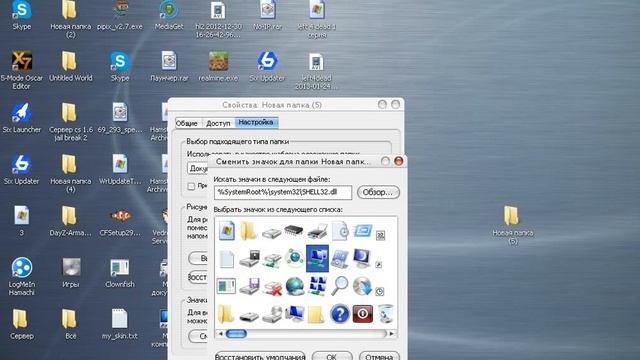Pick the highlighted network computers icon

point(317,258)
